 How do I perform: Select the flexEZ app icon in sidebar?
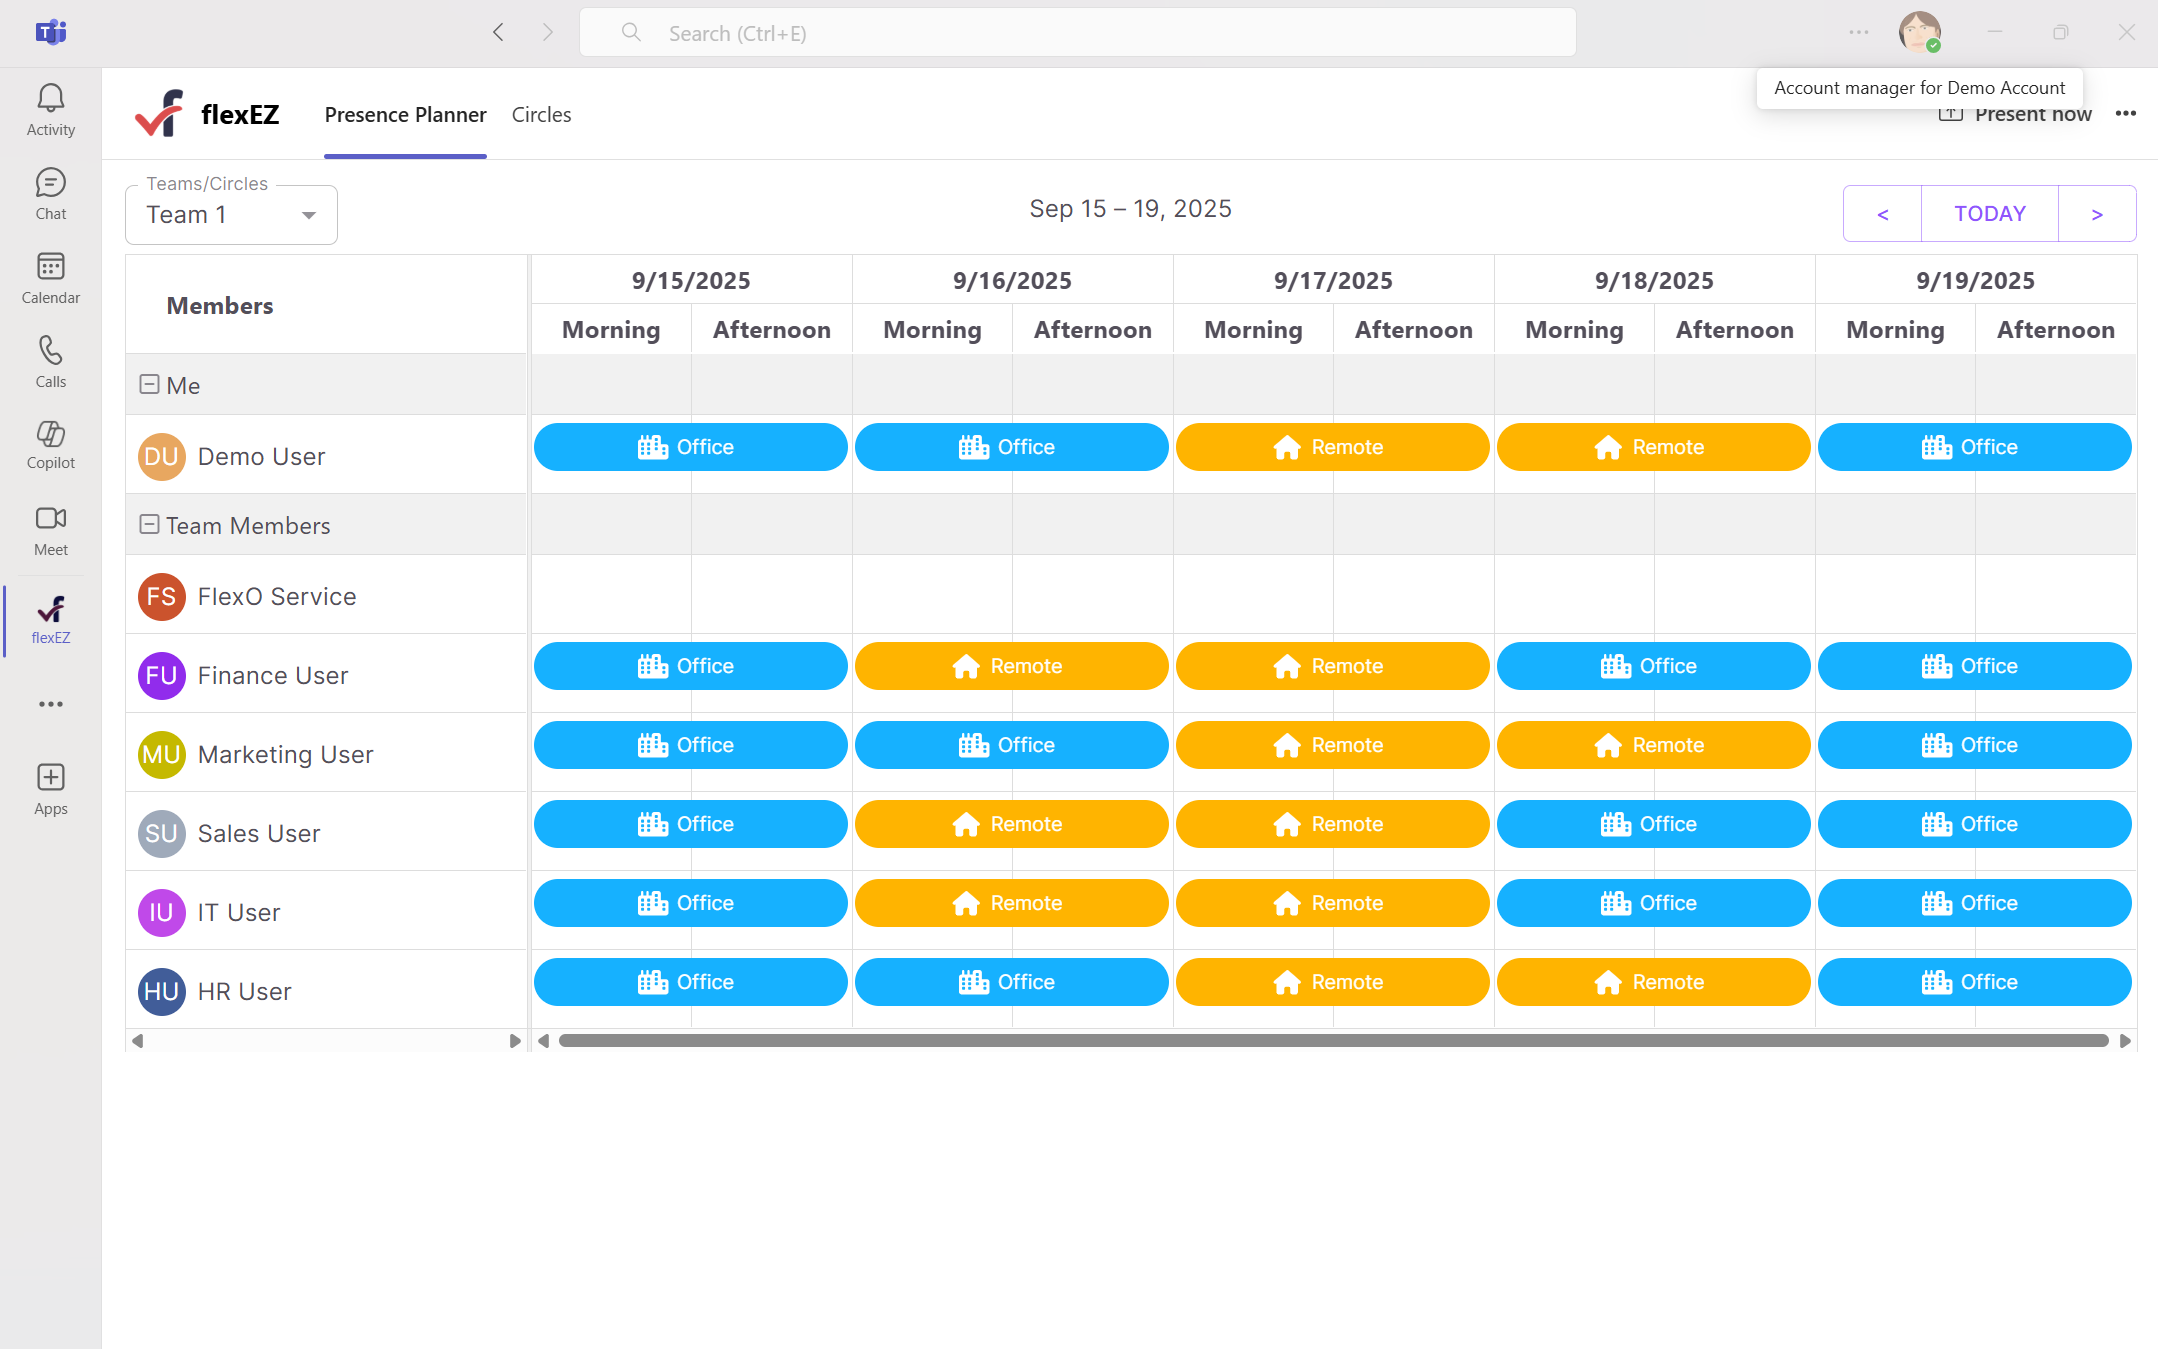tap(50, 618)
